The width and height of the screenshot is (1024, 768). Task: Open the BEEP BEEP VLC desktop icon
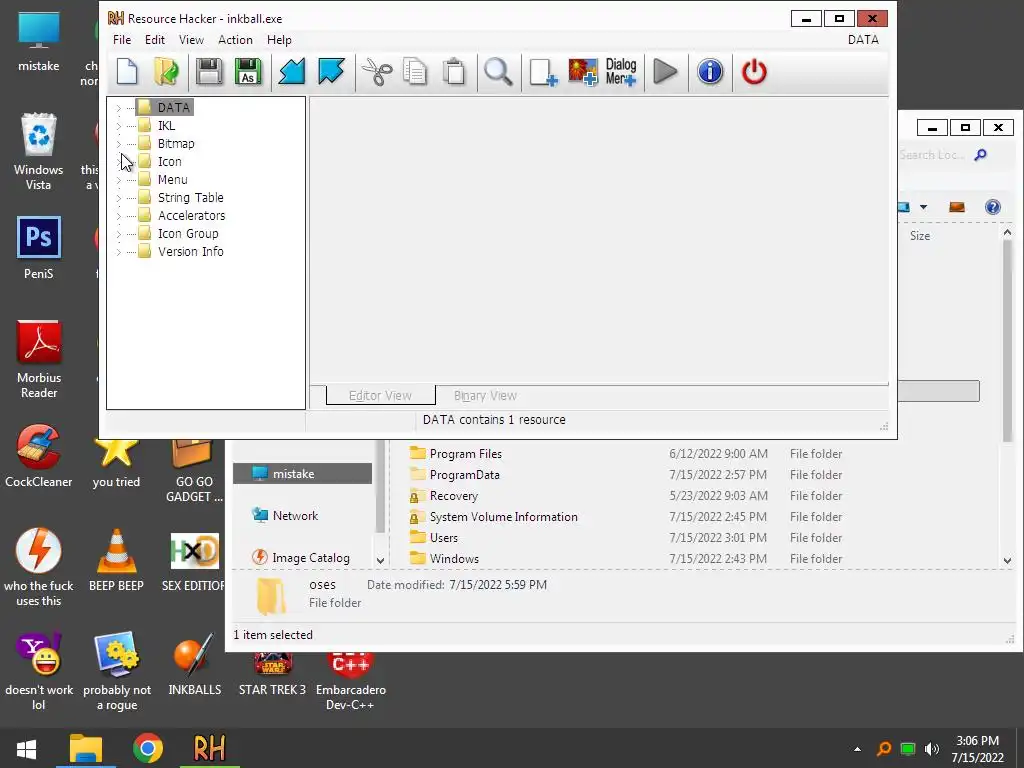tap(116, 560)
